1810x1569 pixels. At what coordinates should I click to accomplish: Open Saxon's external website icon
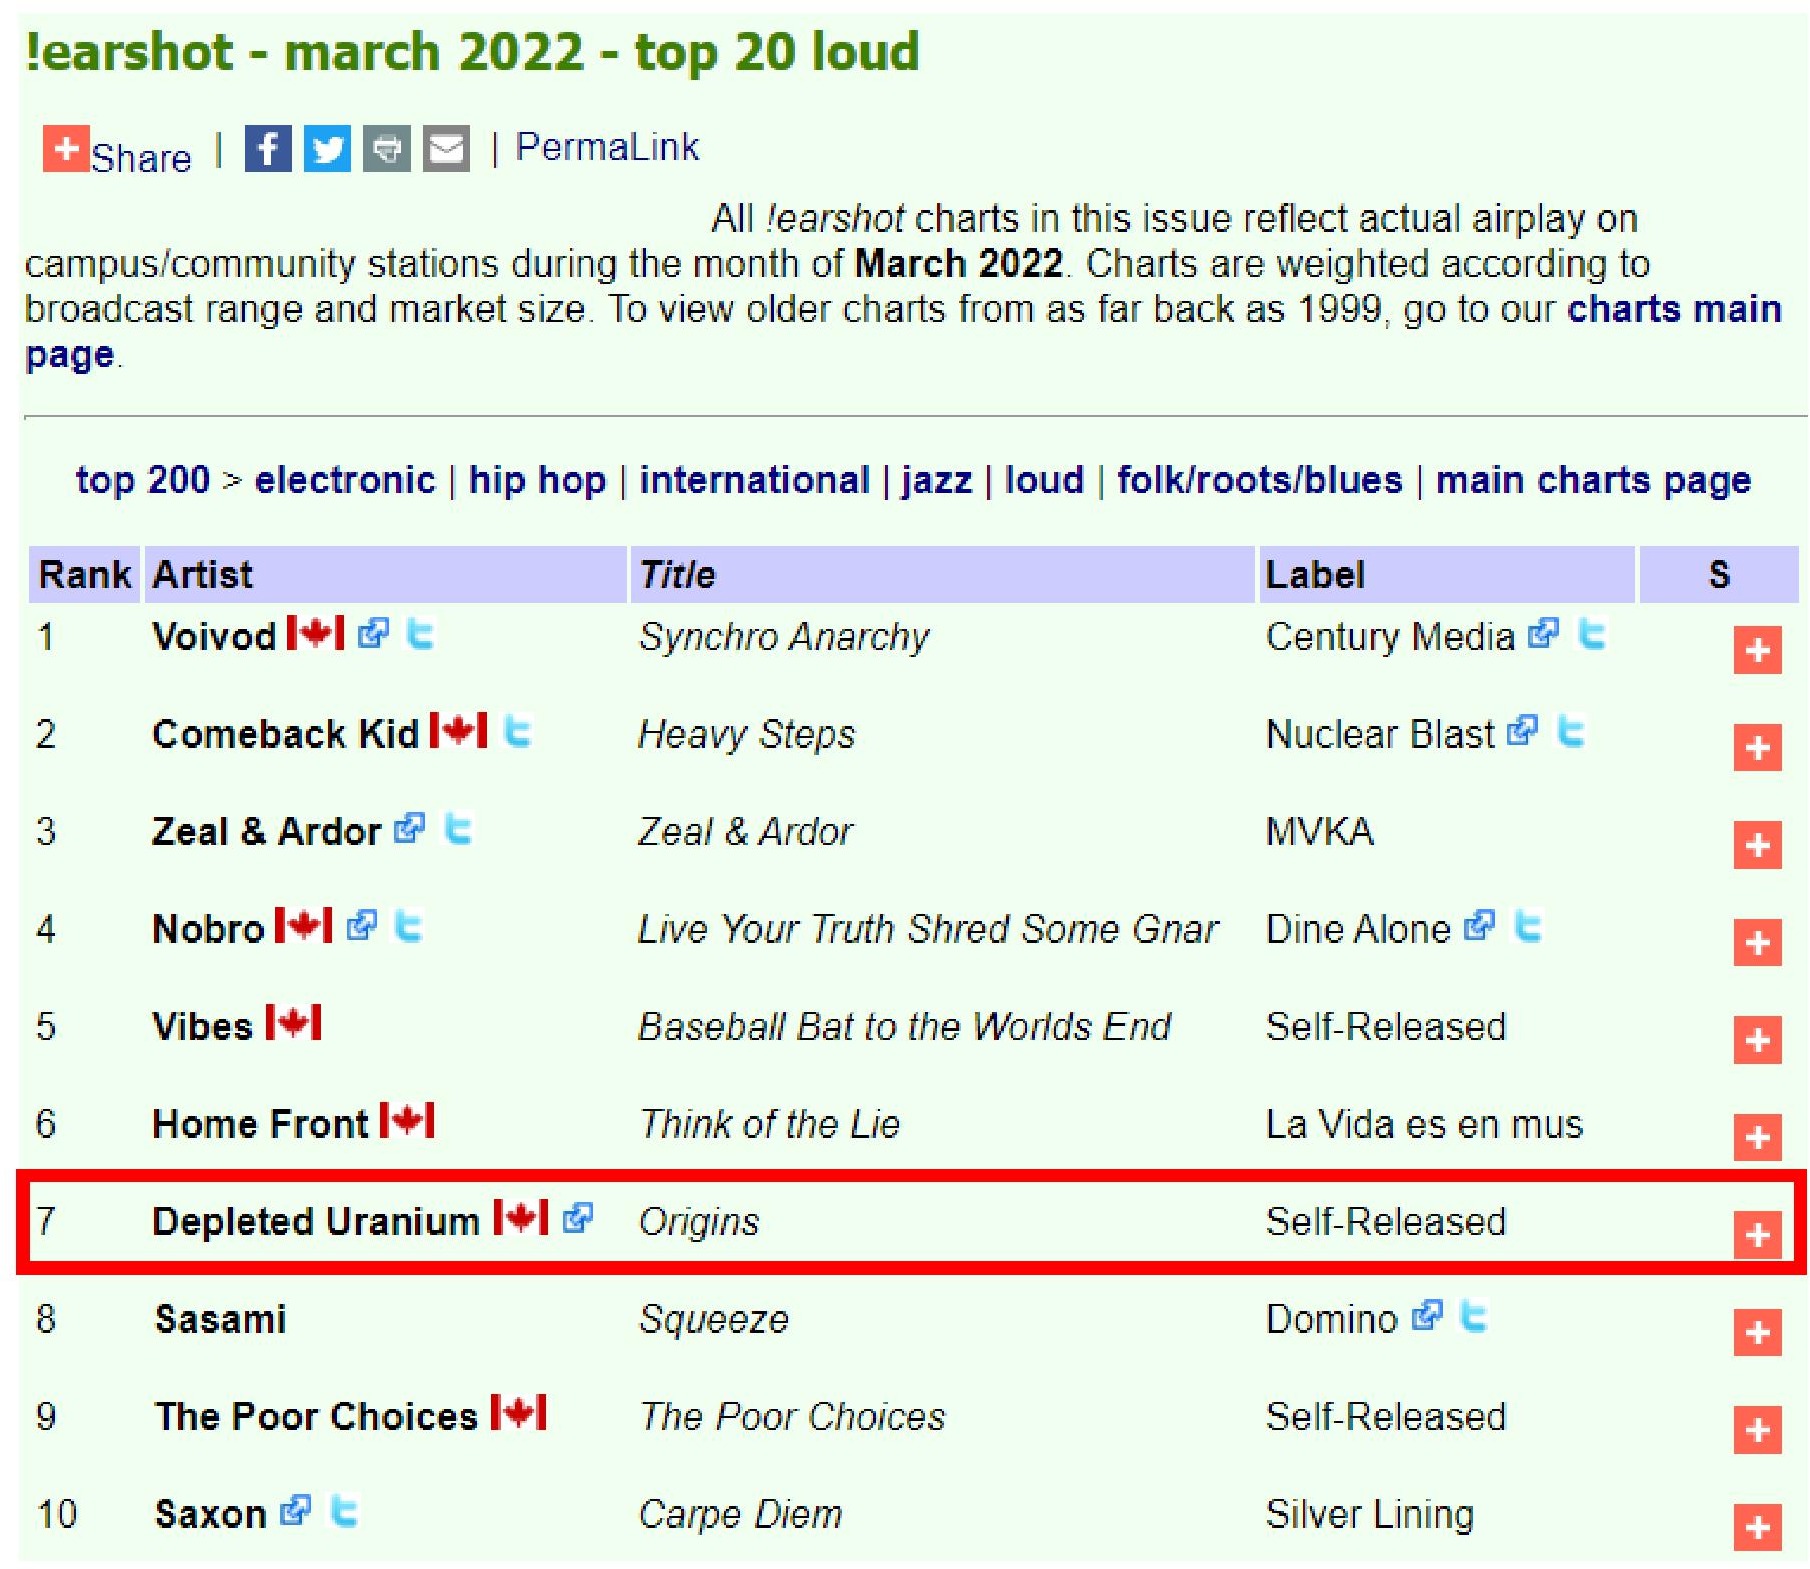point(295,1510)
